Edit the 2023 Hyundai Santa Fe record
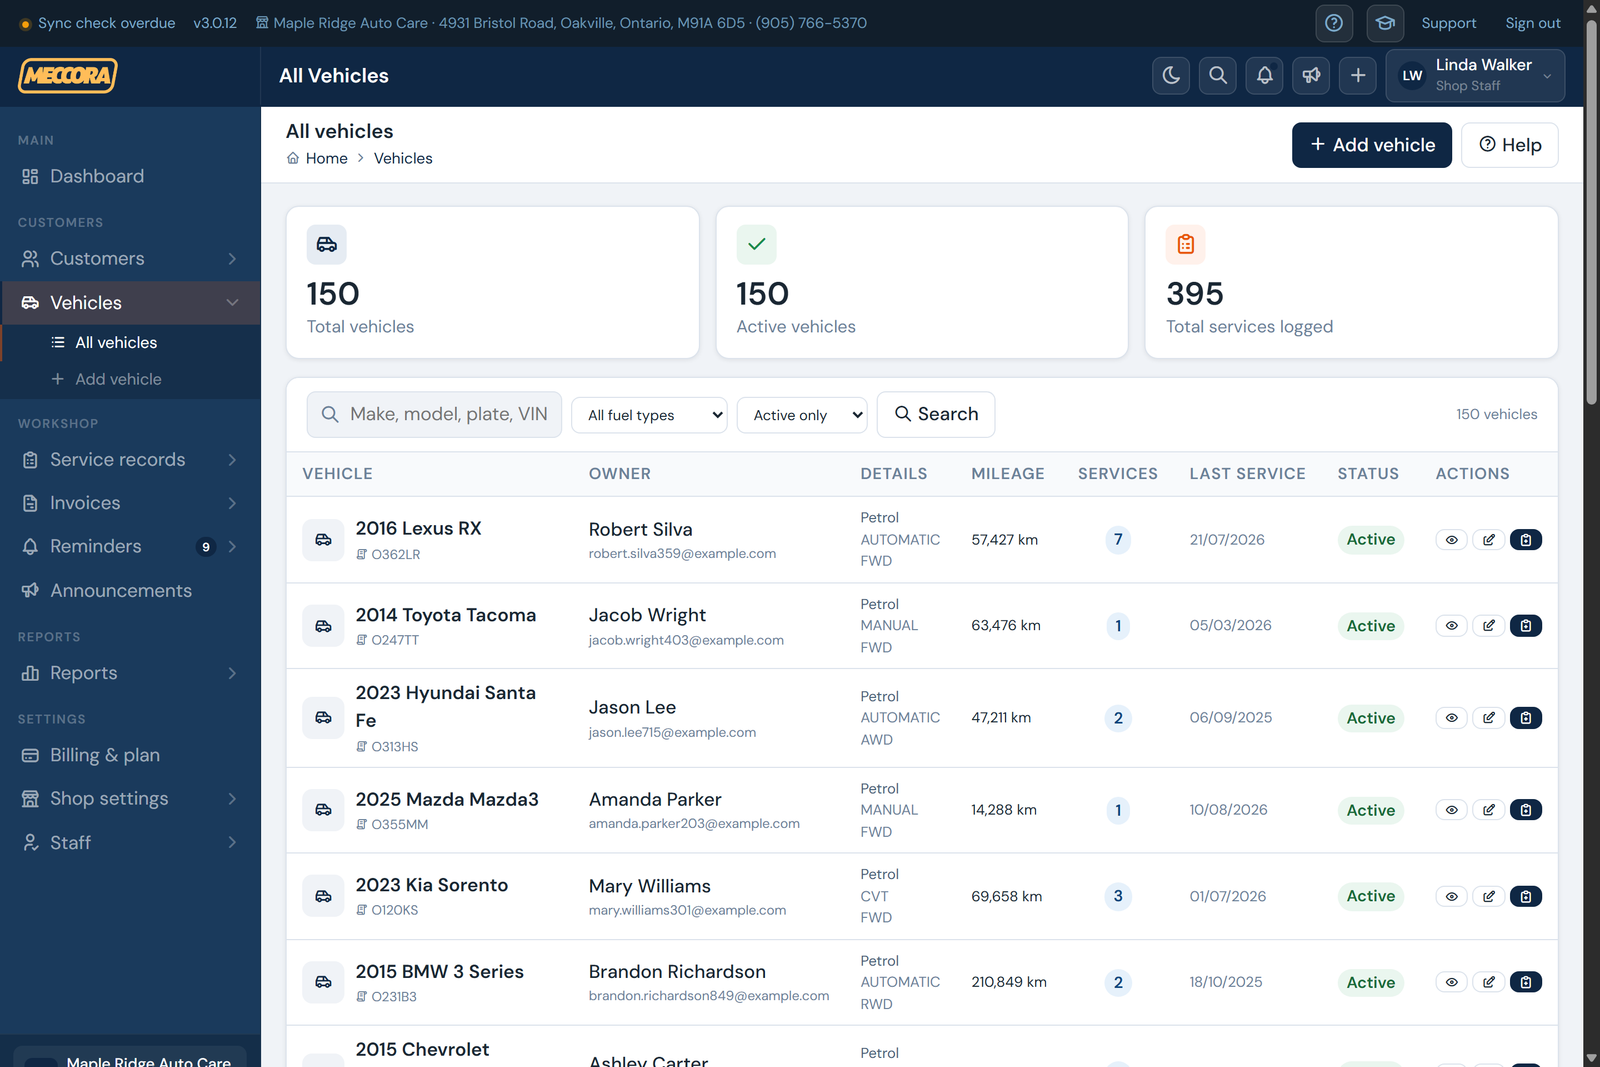1600x1067 pixels. [x=1489, y=718]
